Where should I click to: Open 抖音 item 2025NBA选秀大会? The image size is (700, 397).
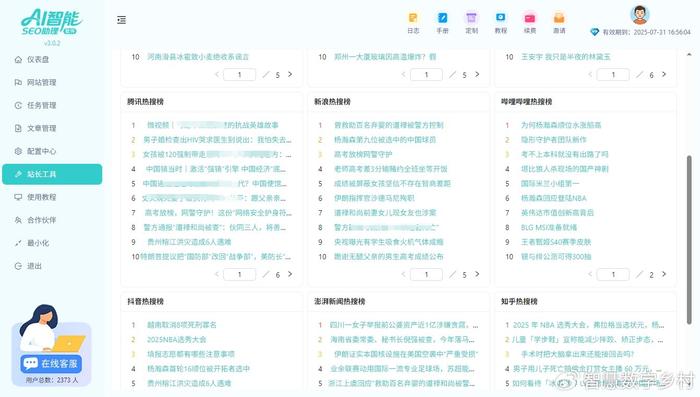pyautogui.click(x=177, y=339)
